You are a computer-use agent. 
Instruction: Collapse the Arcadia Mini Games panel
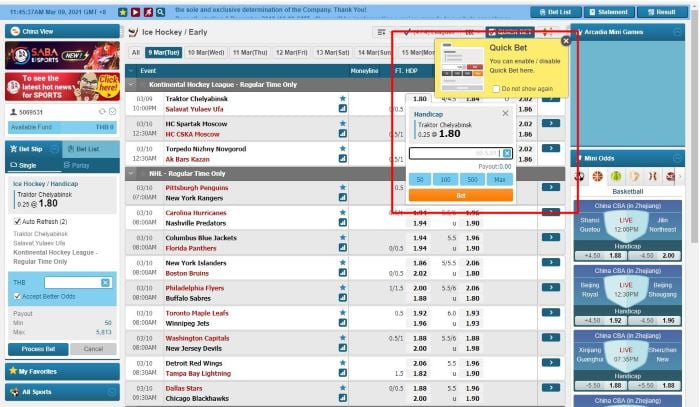(677, 32)
